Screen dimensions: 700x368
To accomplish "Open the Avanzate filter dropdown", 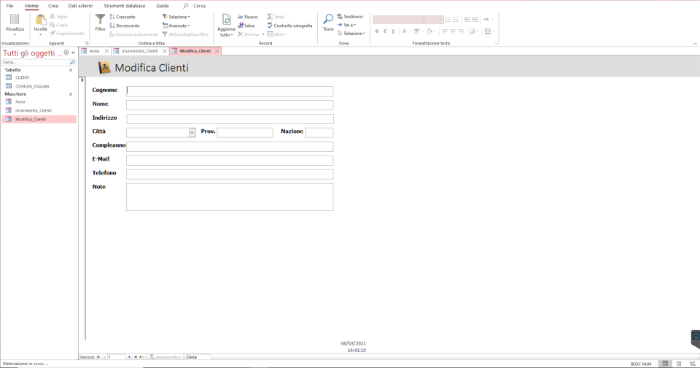I will 176,25.
